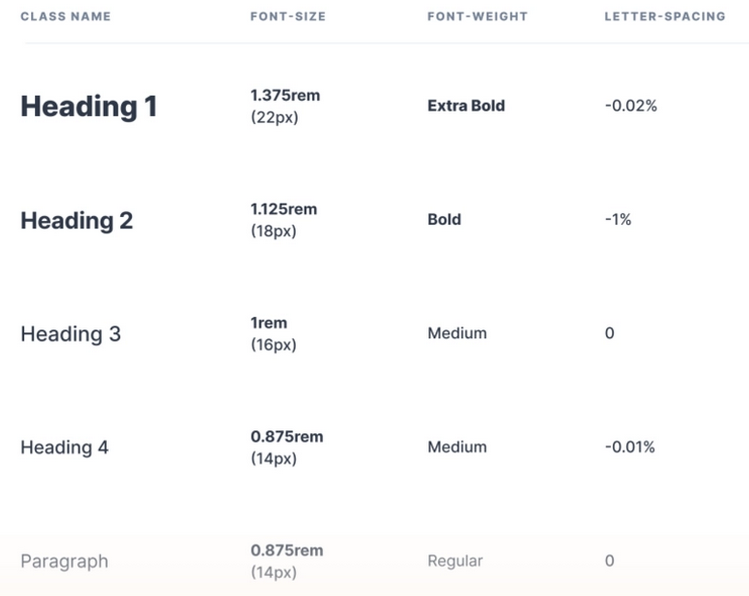Select the Heading 4 class name

click(64, 447)
